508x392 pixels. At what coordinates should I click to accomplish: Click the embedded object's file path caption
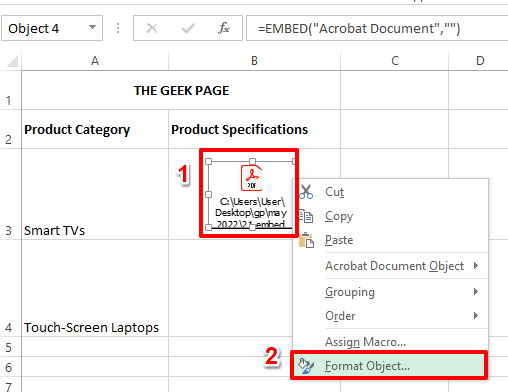pyautogui.click(x=251, y=212)
